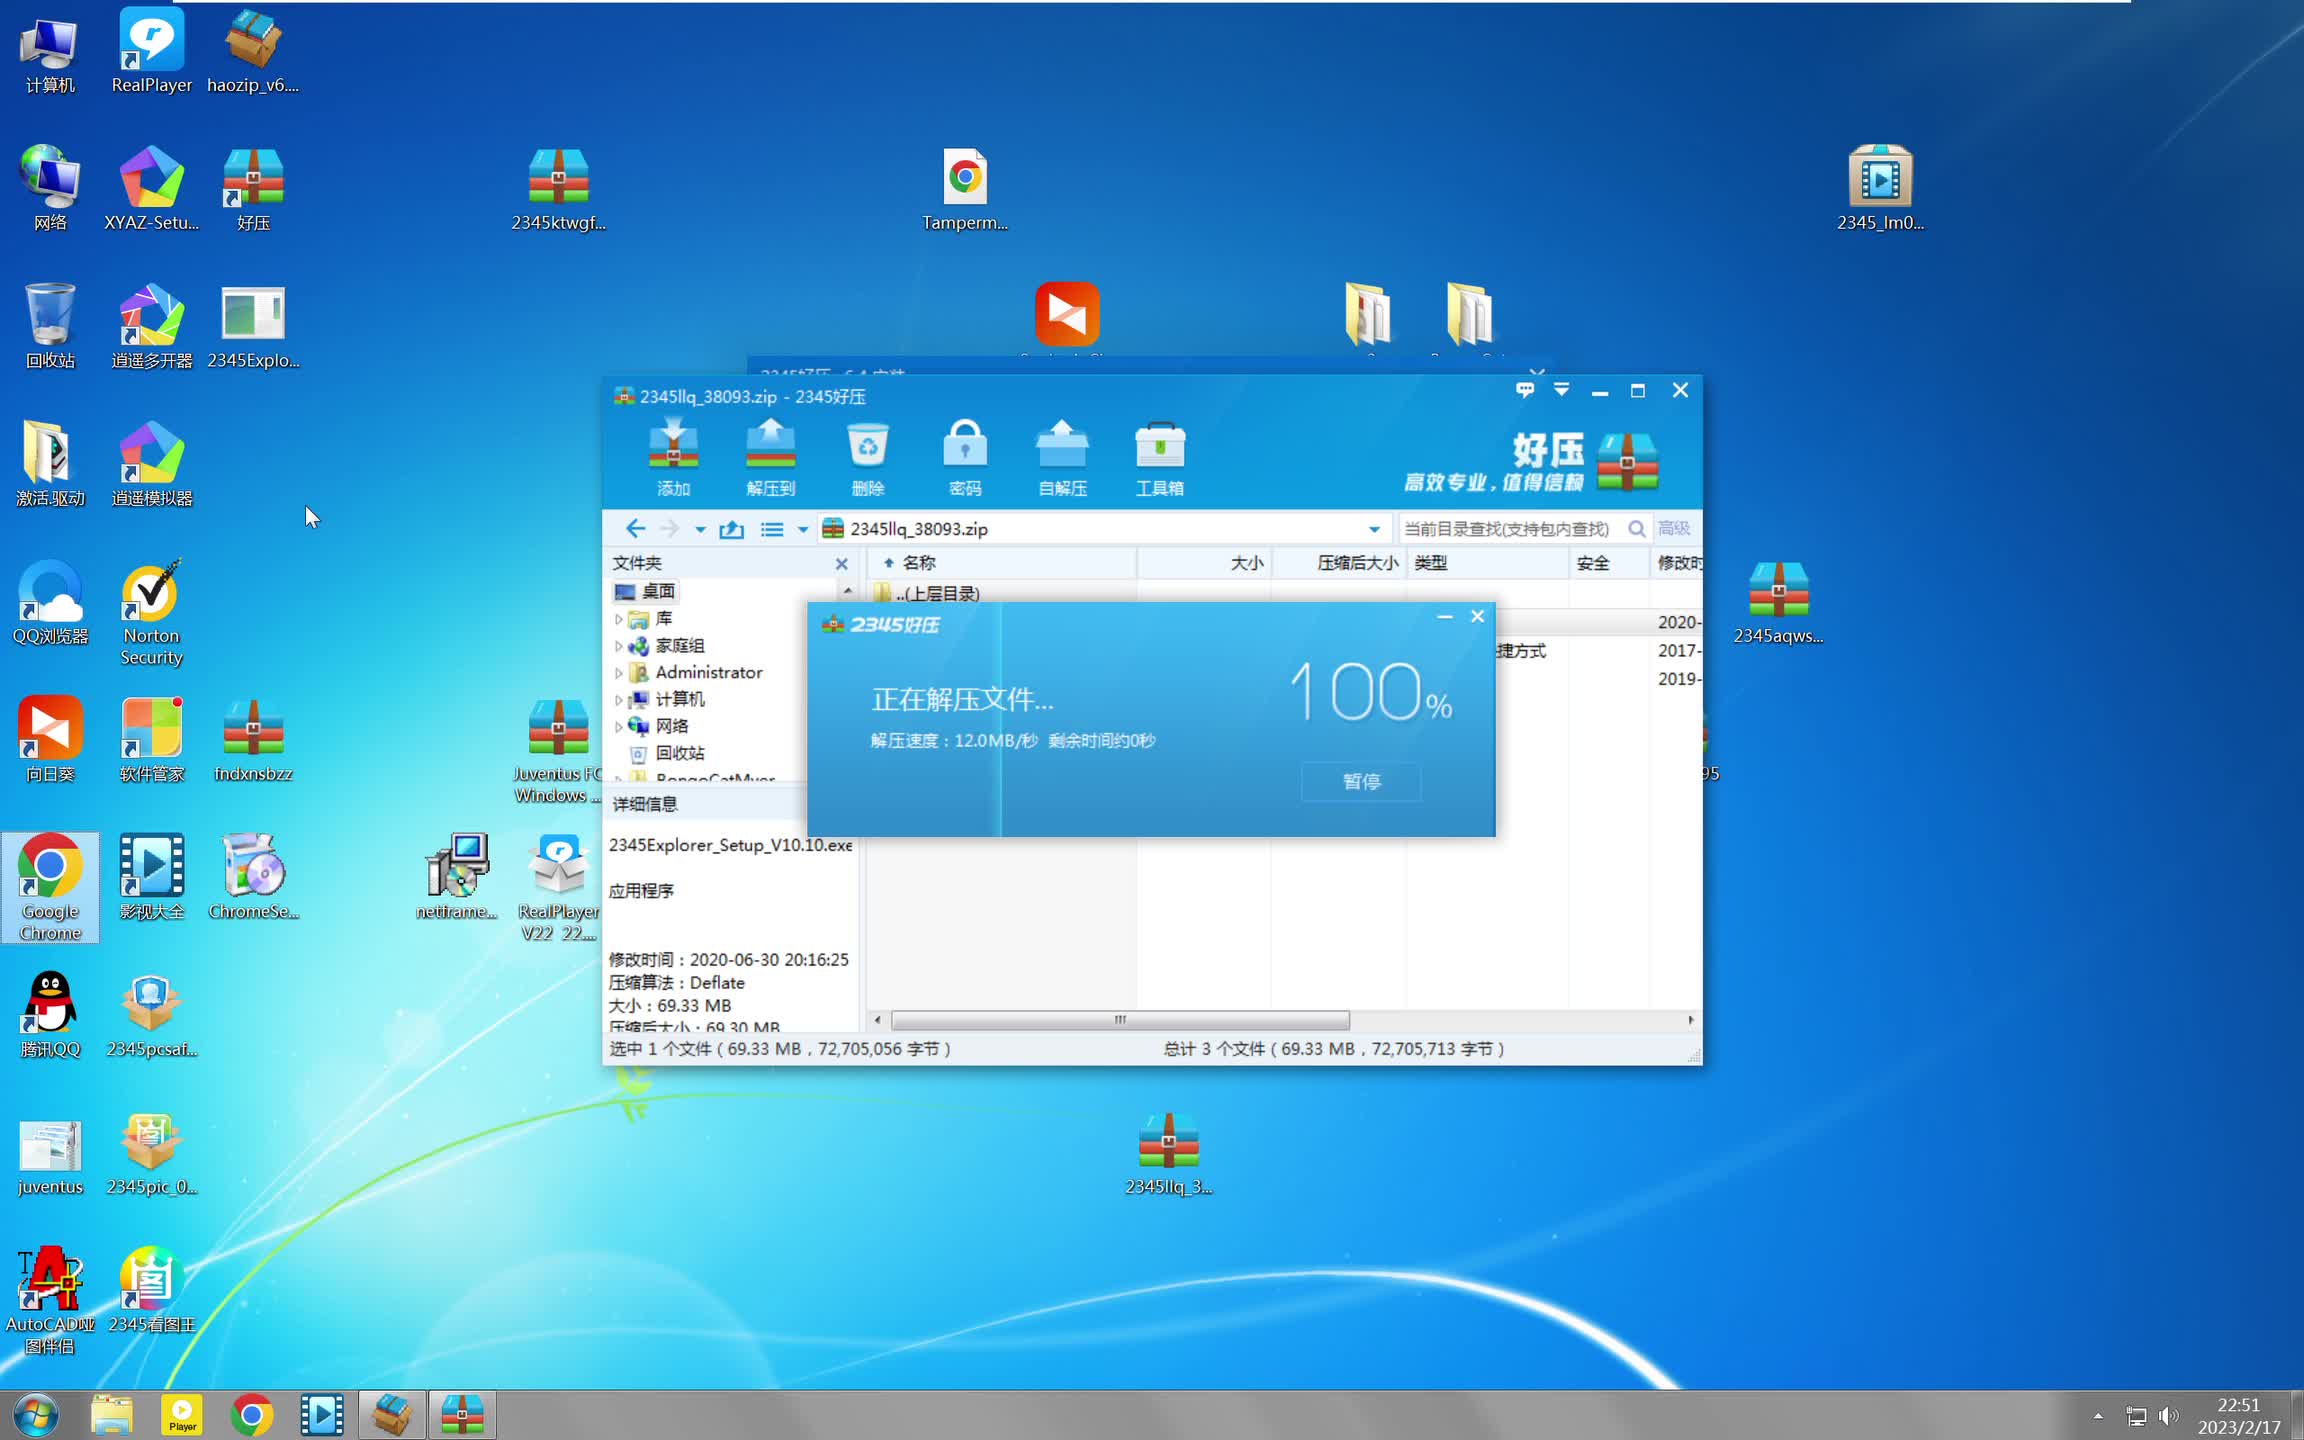Click the 解压到 (Extract to) icon
Viewport: 2304px width, 1440px height.
pyautogui.click(x=770, y=456)
